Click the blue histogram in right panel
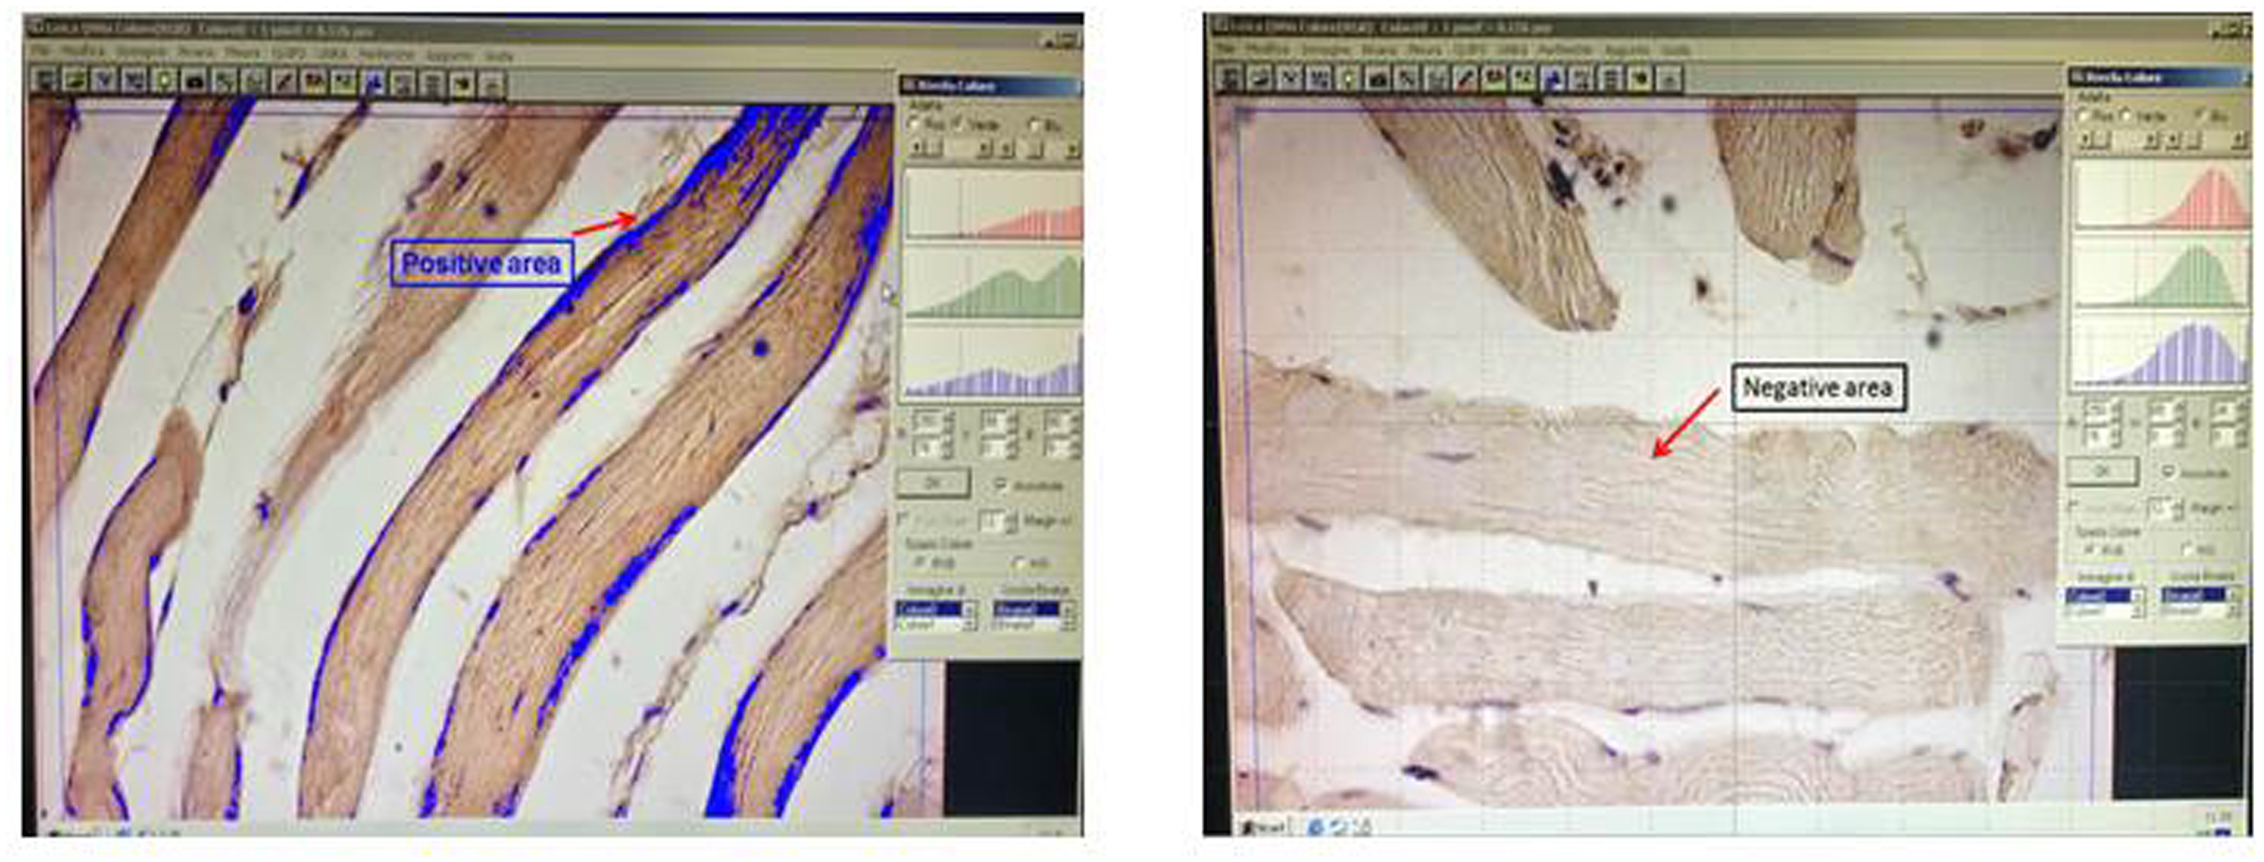Image resolution: width=2264 pixels, height=862 pixels. click(x=2161, y=349)
